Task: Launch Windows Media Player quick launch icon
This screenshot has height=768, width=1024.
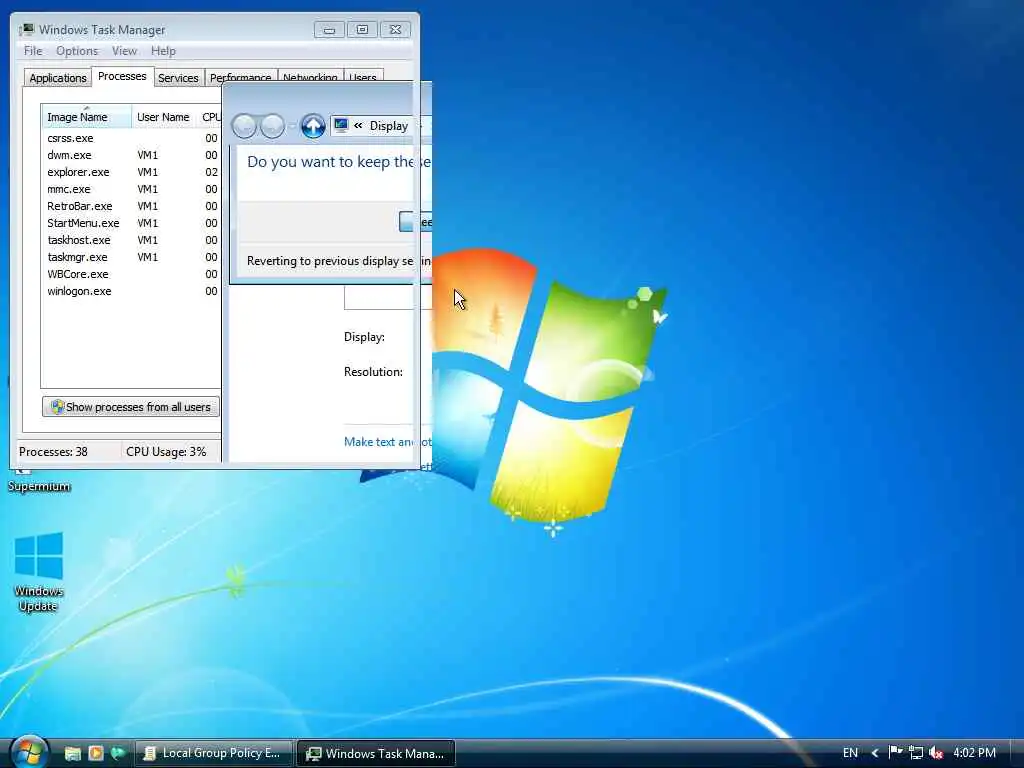Action: coord(95,754)
